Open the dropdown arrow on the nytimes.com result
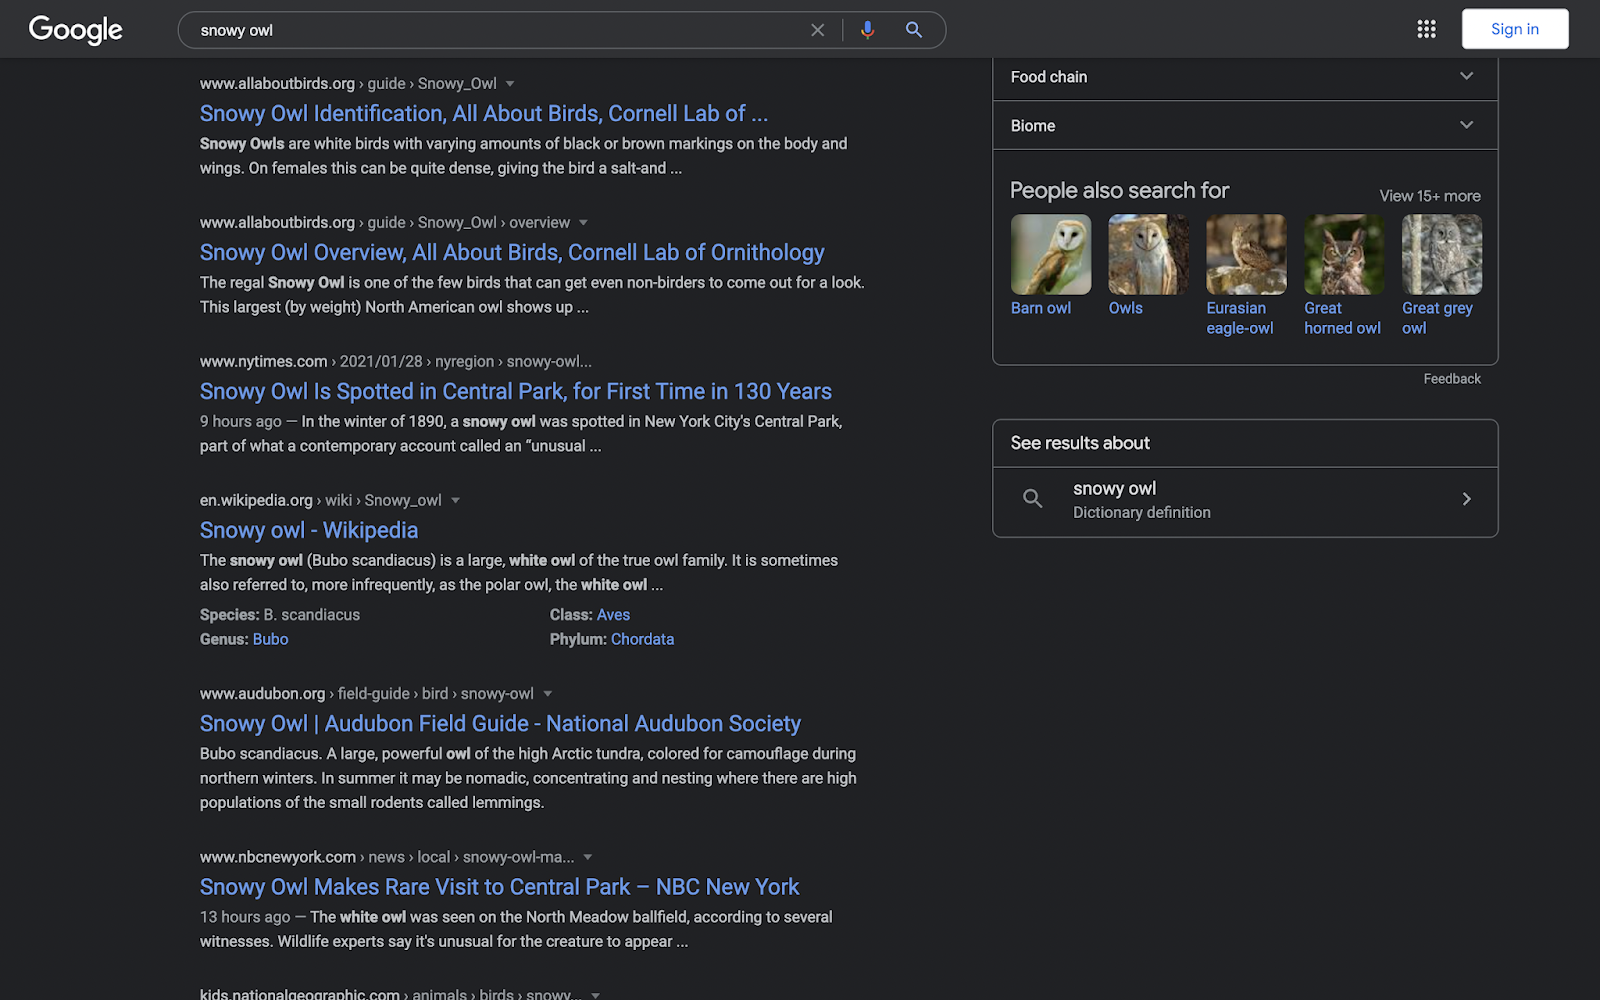Viewport: 1600px width, 1000px height. coord(604,361)
